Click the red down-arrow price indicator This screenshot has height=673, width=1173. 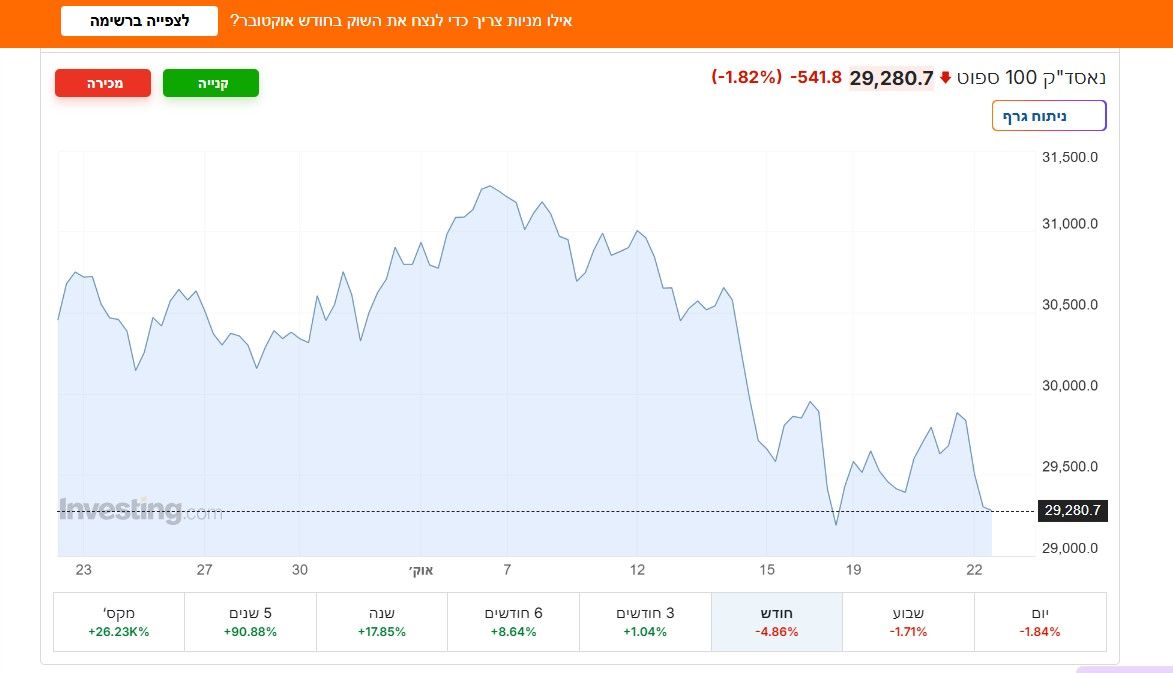[945, 77]
